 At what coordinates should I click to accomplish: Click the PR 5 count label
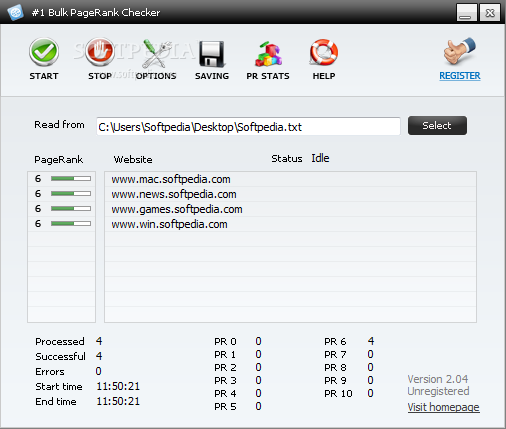click(225, 406)
